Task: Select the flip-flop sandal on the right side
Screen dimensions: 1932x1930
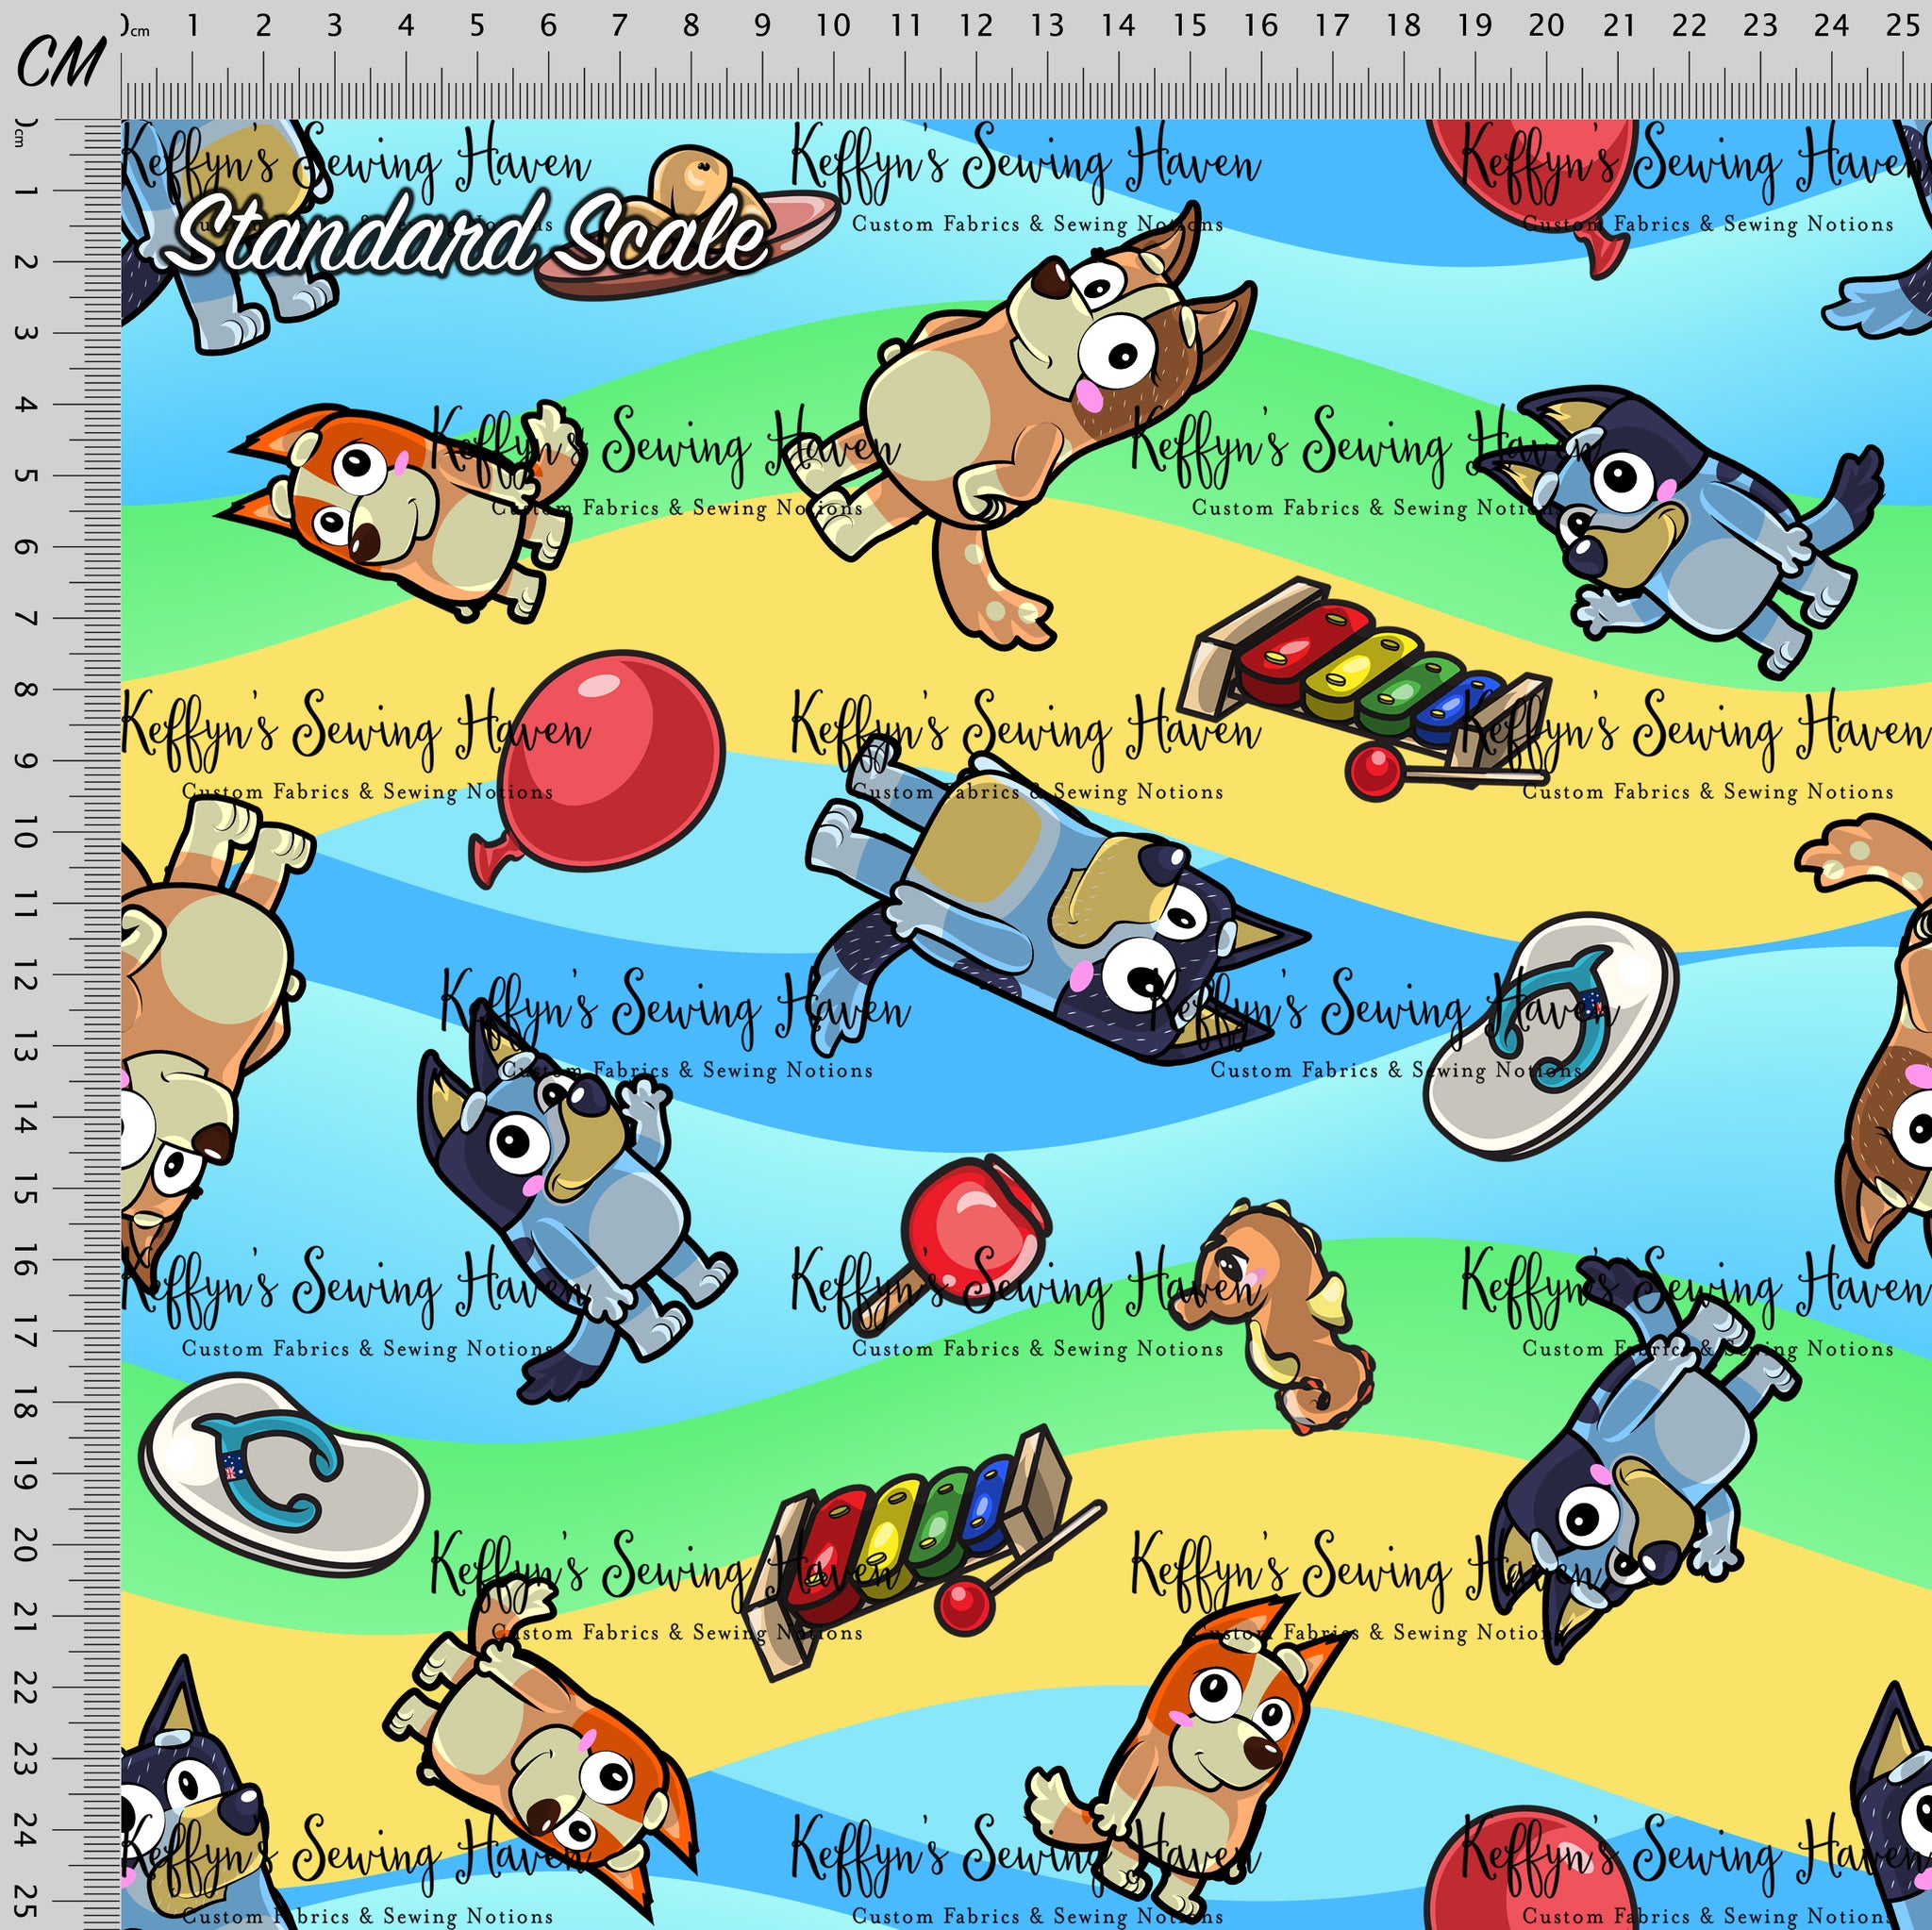Action: [x=1549, y=1037]
